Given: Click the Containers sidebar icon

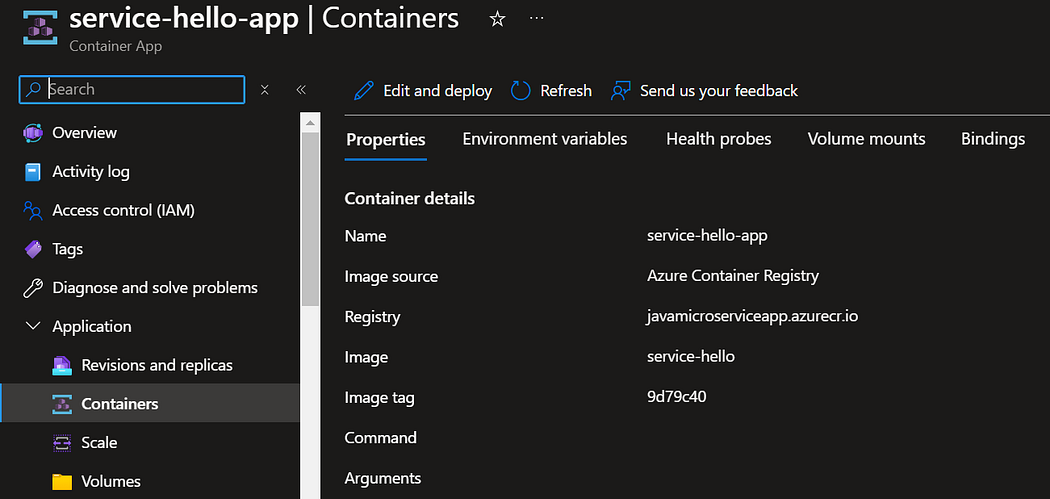Looking at the screenshot, I should pyautogui.click(x=62, y=404).
